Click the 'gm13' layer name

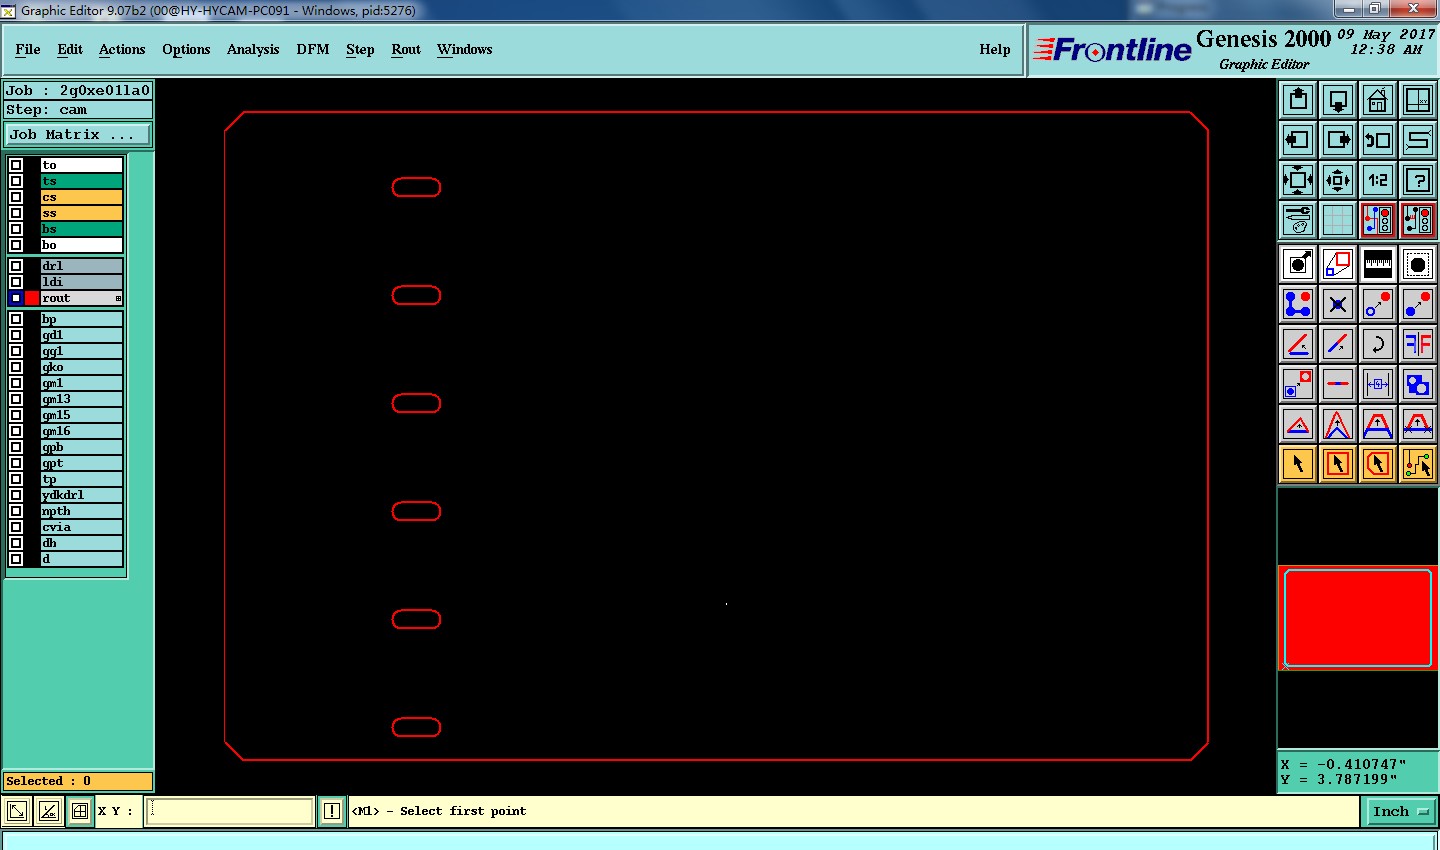point(81,399)
